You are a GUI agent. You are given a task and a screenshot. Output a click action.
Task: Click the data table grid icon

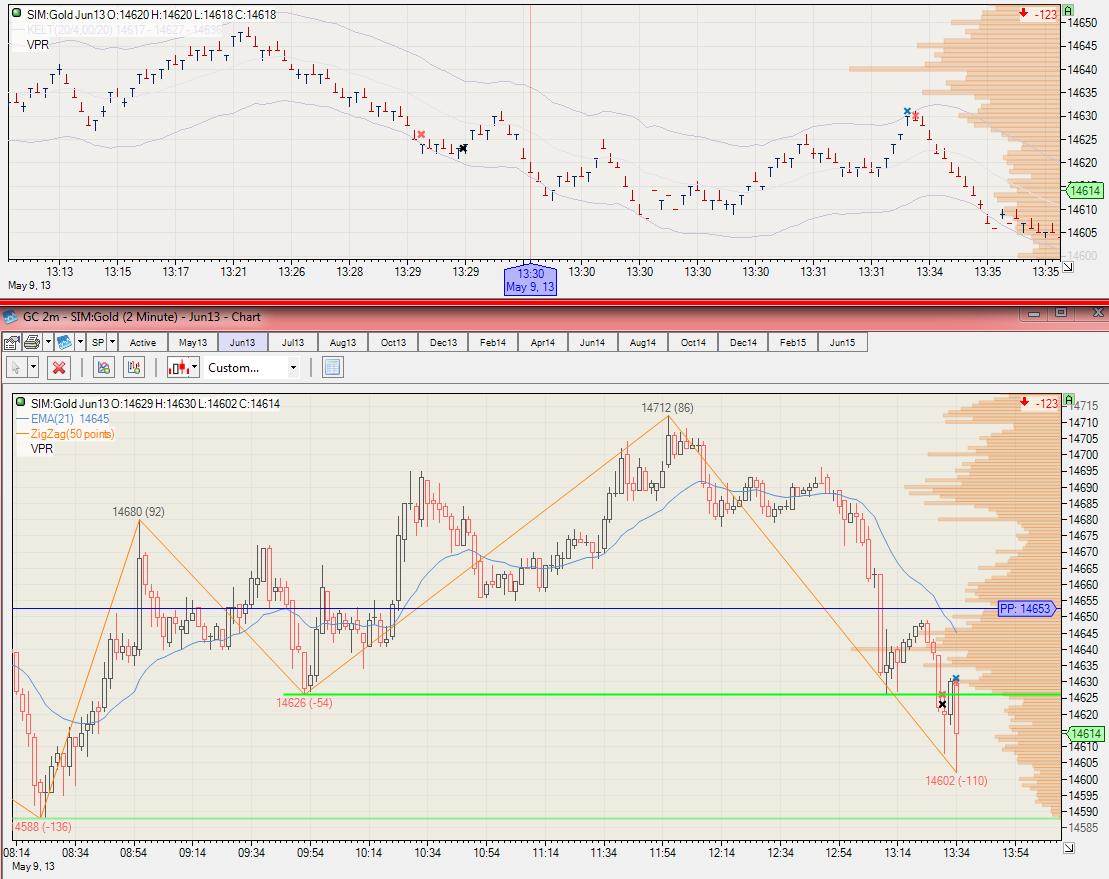pyautogui.click(x=333, y=368)
